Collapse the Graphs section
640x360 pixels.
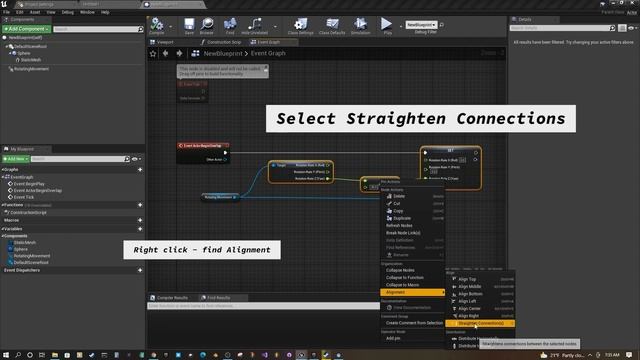pos(2,169)
